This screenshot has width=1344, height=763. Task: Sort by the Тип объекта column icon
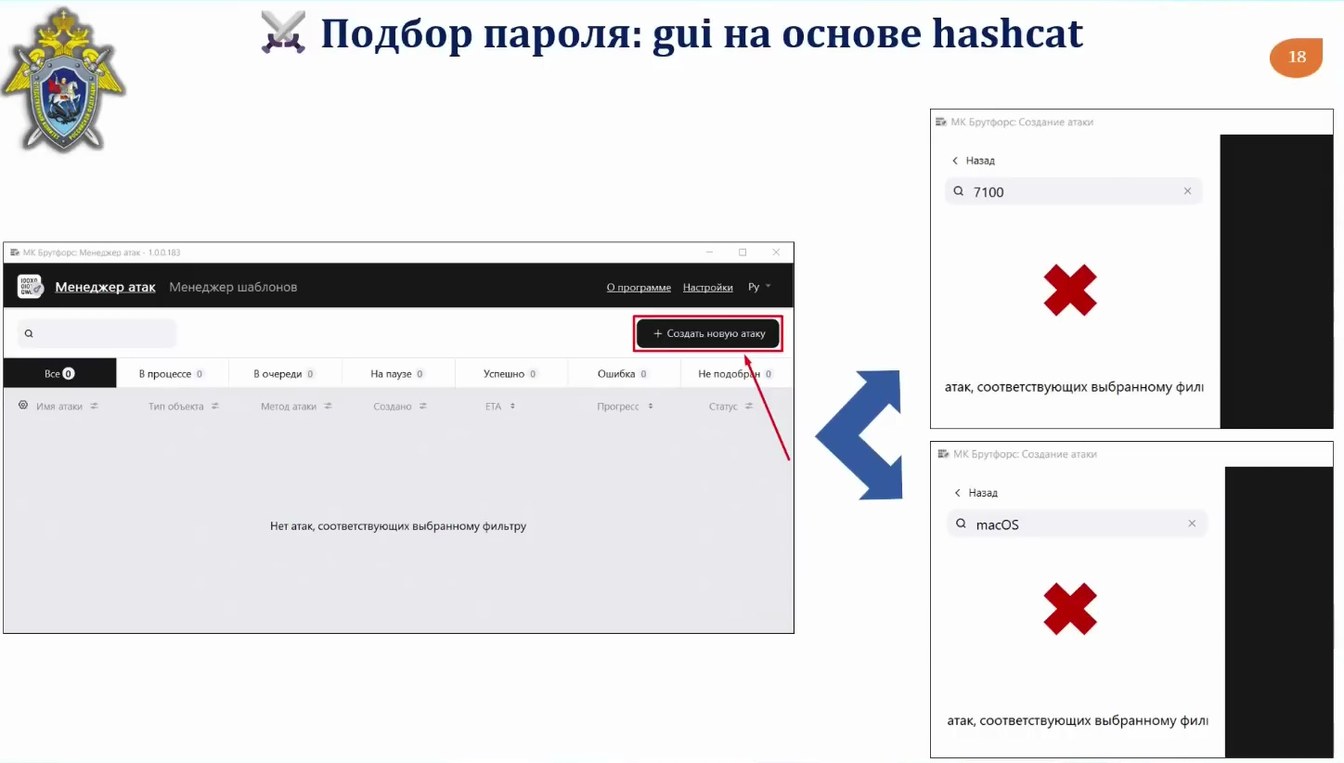[215, 406]
